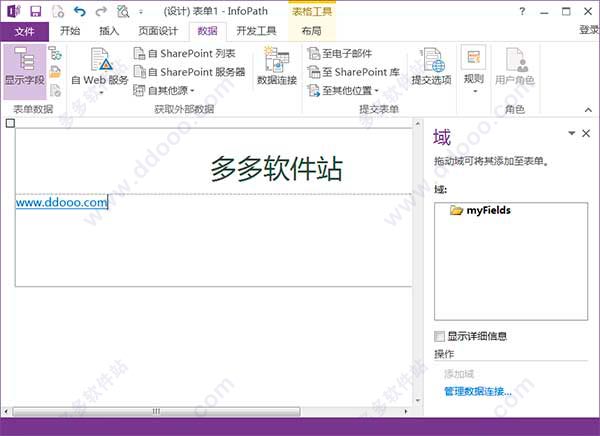
Task: Click the 多多软件站 title text
Action: tap(277, 168)
